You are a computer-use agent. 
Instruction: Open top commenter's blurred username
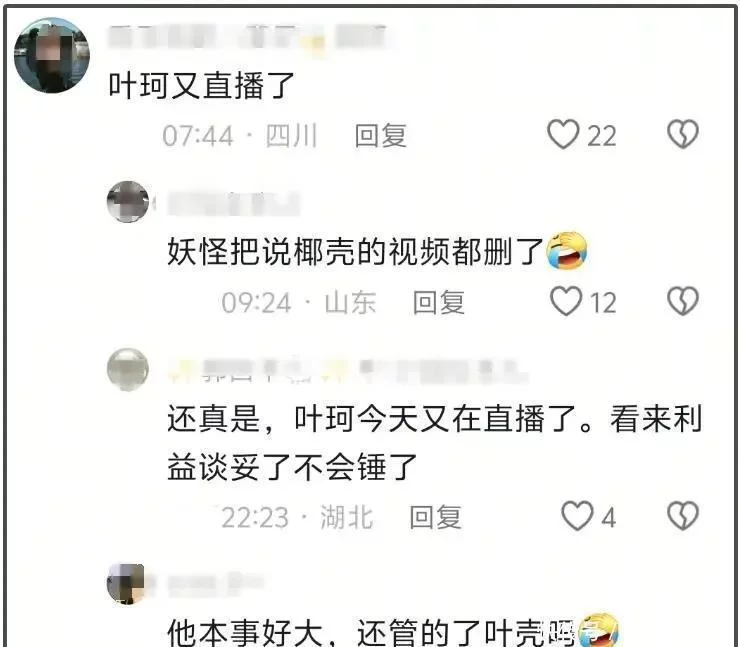[247, 38]
